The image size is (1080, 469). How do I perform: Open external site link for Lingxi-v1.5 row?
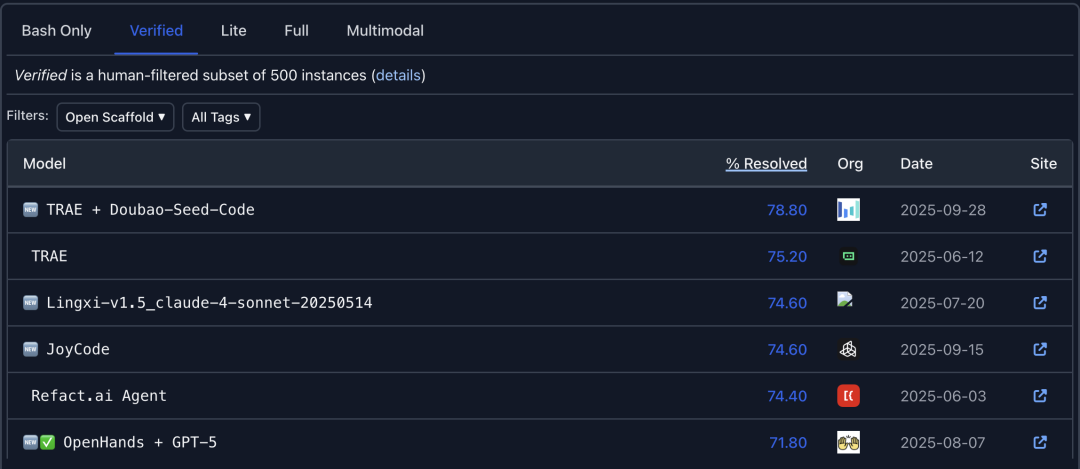click(x=1040, y=303)
